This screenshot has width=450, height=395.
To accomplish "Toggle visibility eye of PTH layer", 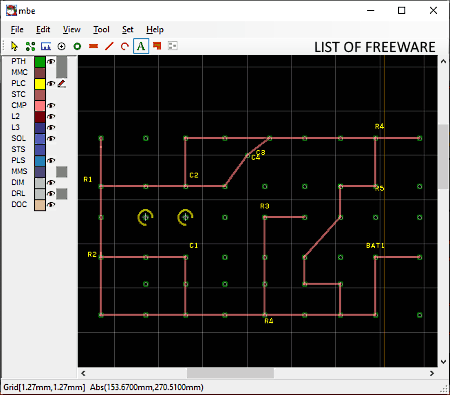I will point(51,61).
